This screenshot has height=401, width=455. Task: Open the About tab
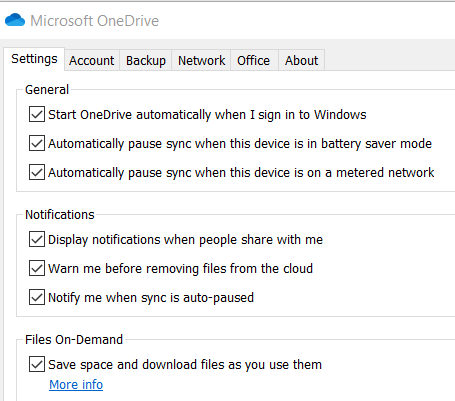click(301, 61)
